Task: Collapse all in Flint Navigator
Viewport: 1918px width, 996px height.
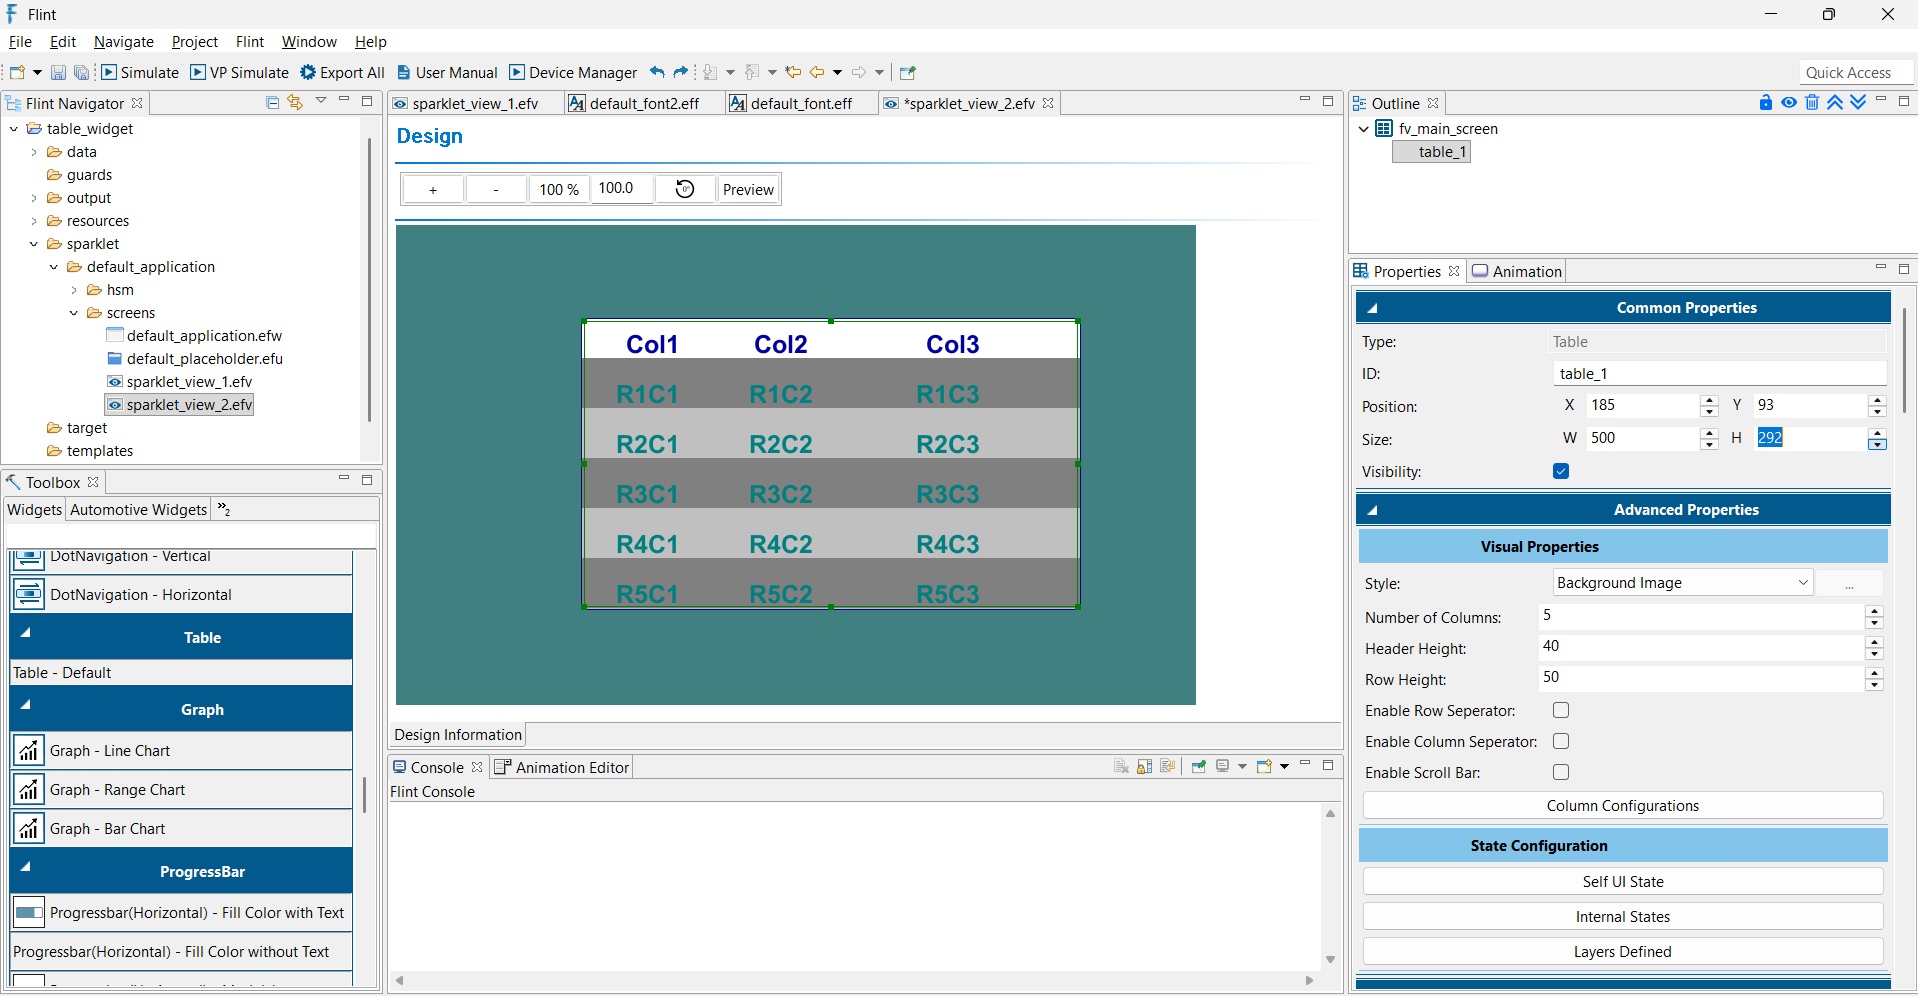Action: [x=272, y=102]
